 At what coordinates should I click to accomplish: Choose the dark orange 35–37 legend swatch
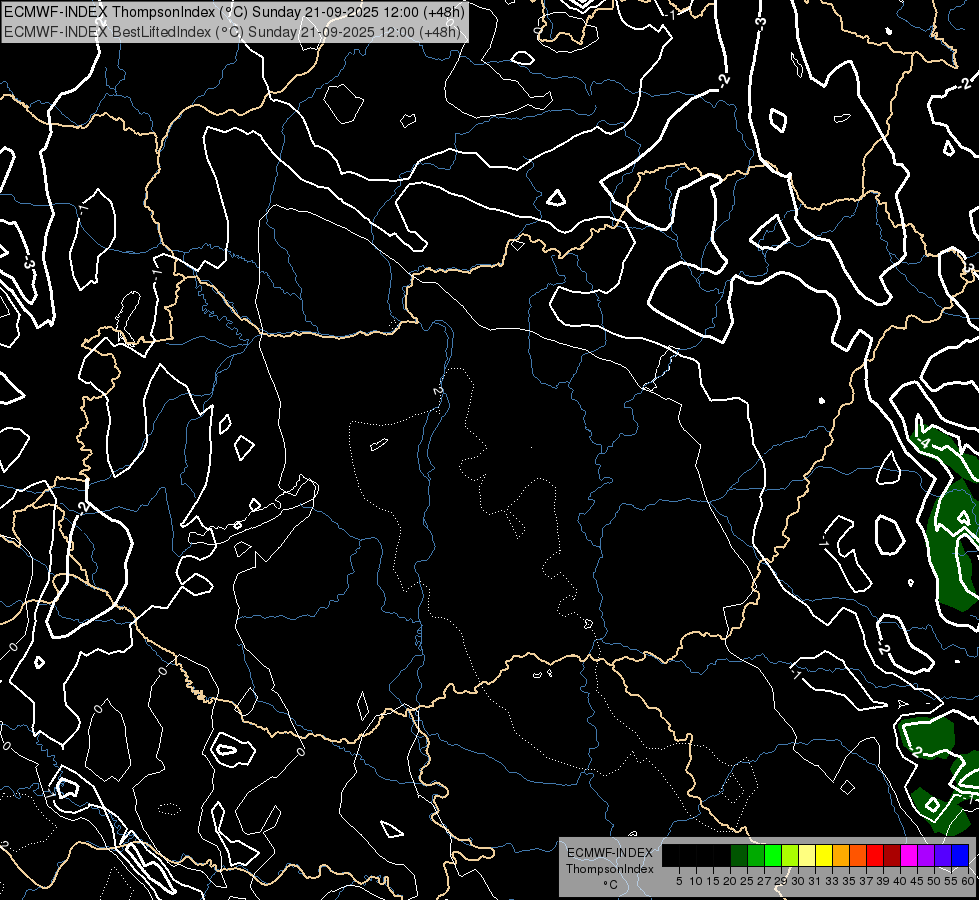[857, 855]
